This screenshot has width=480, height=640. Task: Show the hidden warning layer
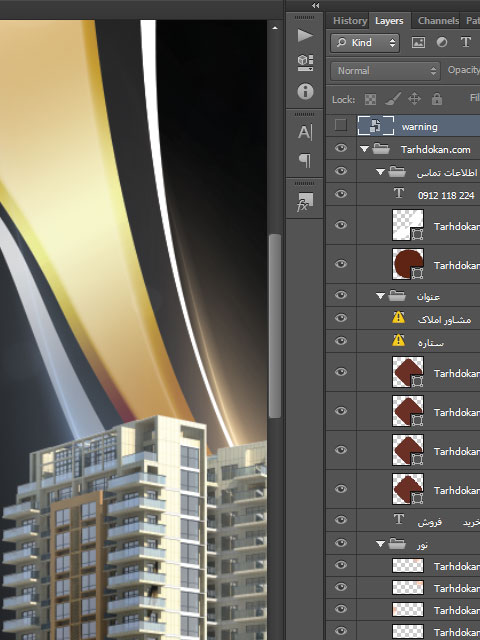pos(340,125)
